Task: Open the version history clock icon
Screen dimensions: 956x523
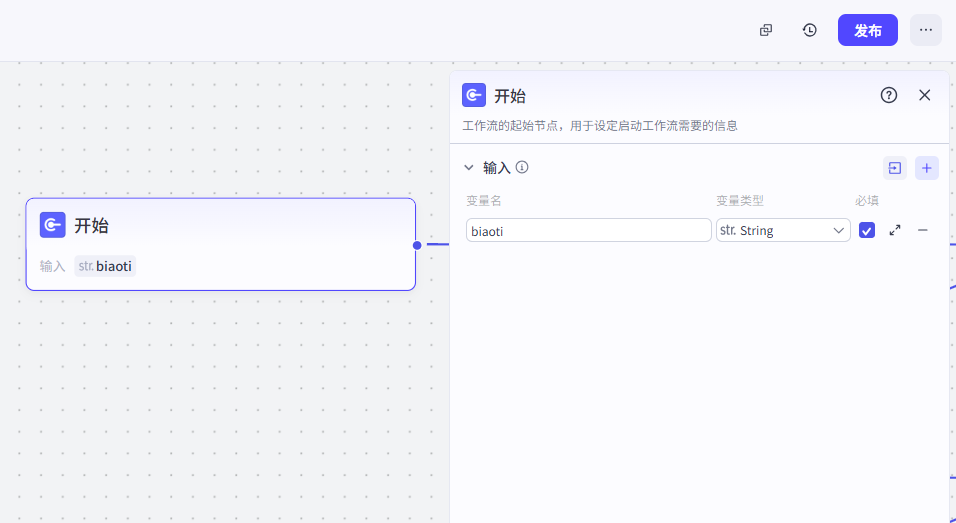Action: coord(810,30)
